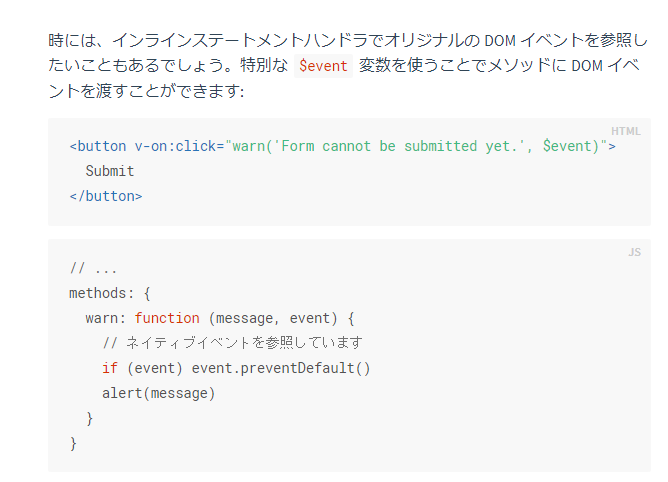Click the '// ...' comment line in JS block

(x=94, y=268)
